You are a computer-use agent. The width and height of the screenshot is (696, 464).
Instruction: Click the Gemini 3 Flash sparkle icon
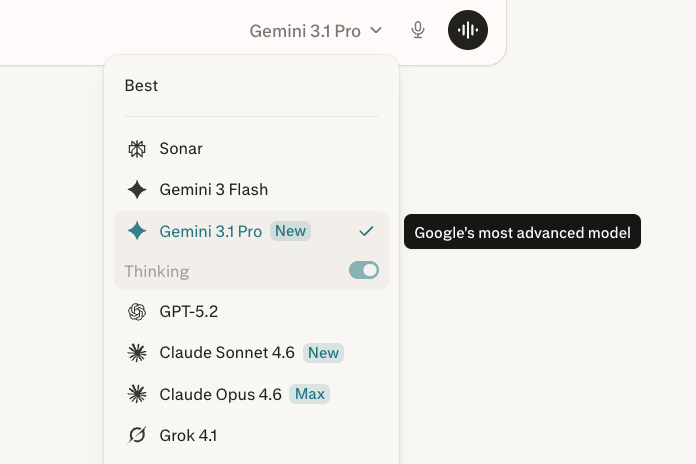coord(137,190)
